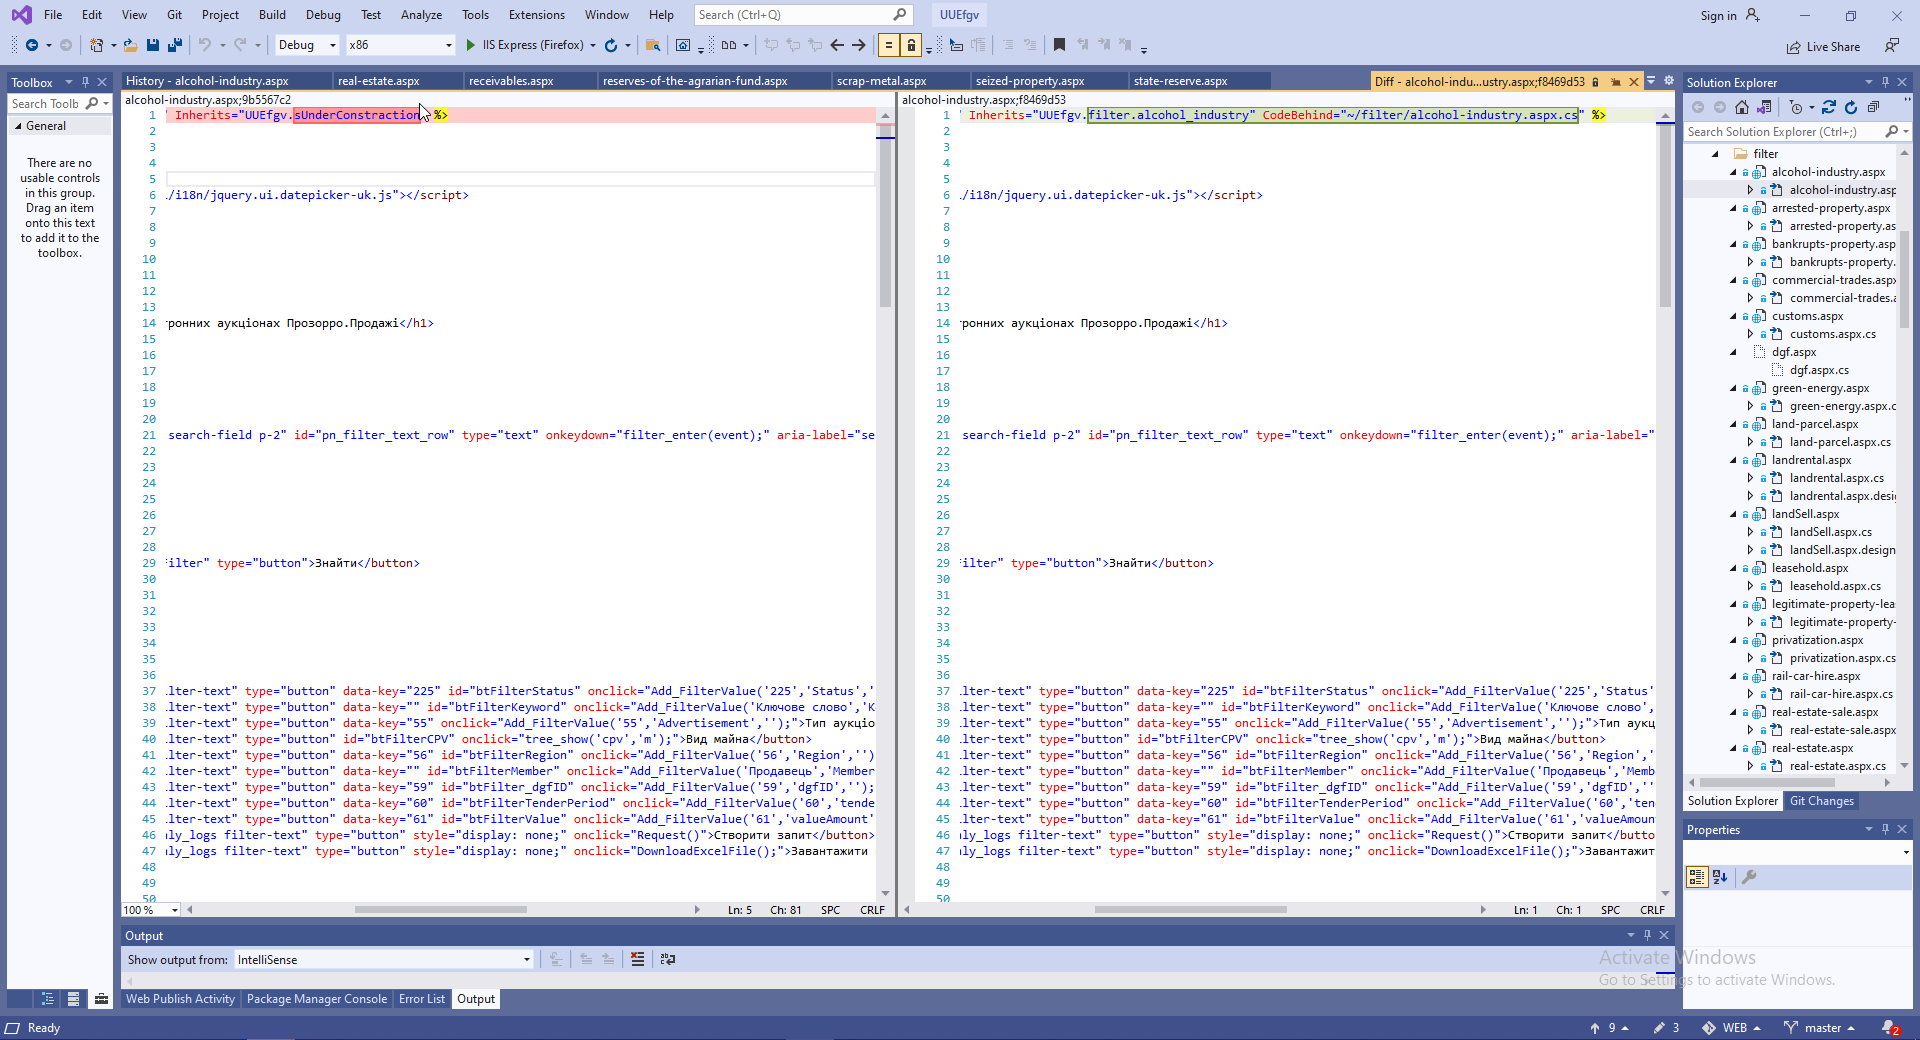Click the Categorized icon in Properties panel

point(1697,877)
